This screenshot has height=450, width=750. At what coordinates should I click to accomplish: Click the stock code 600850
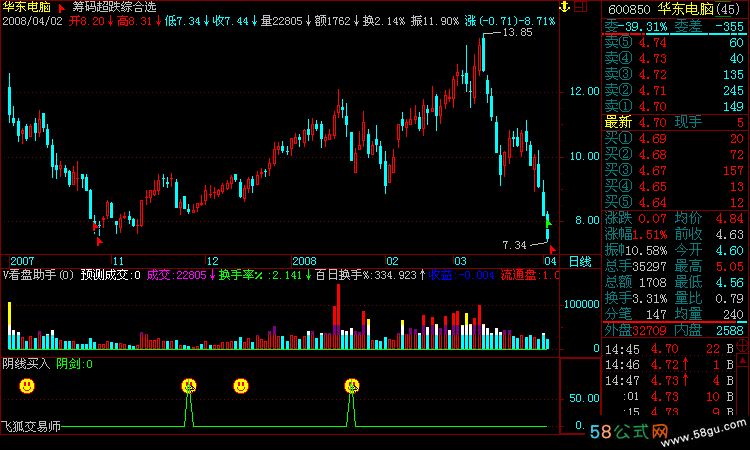click(x=629, y=10)
